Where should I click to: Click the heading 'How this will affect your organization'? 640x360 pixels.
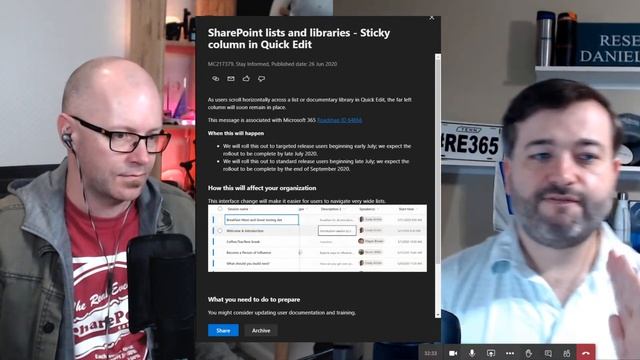pyautogui.click(x=262, y=188)
